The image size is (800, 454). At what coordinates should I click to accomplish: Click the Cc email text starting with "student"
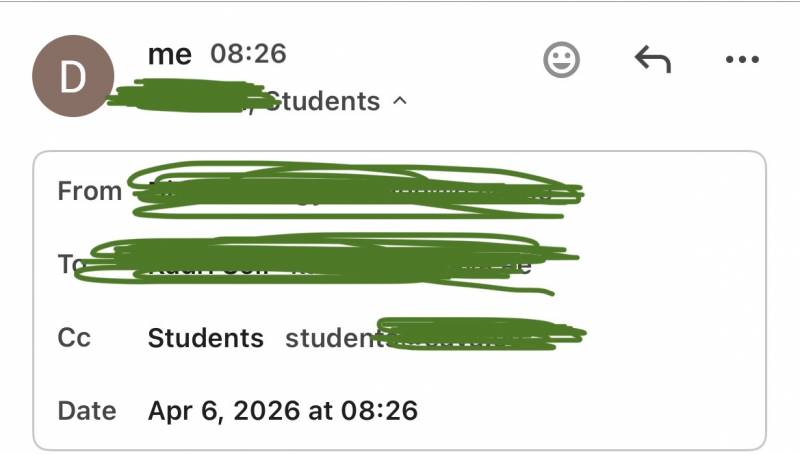click(x=330, y=338)
